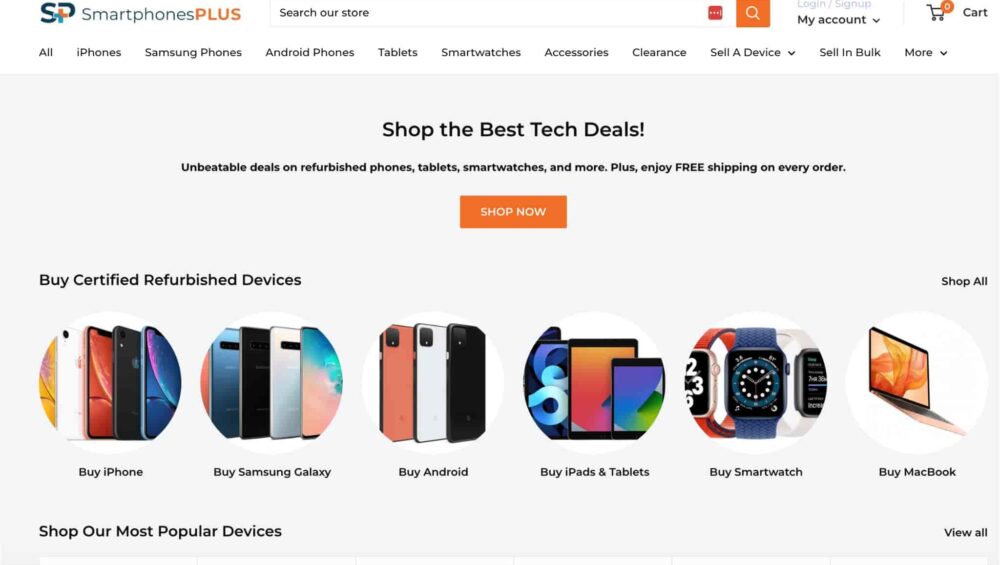
Task: Select the Buy MacBook category image
Action: click(917, 383)
